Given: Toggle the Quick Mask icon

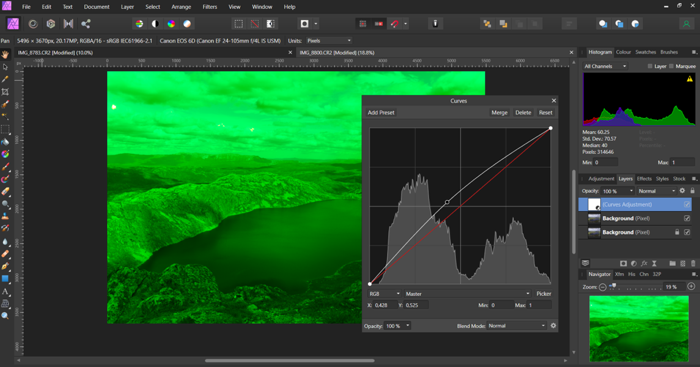Looking at the screenshot, I should pyautogui.click(x=304, y=24).
